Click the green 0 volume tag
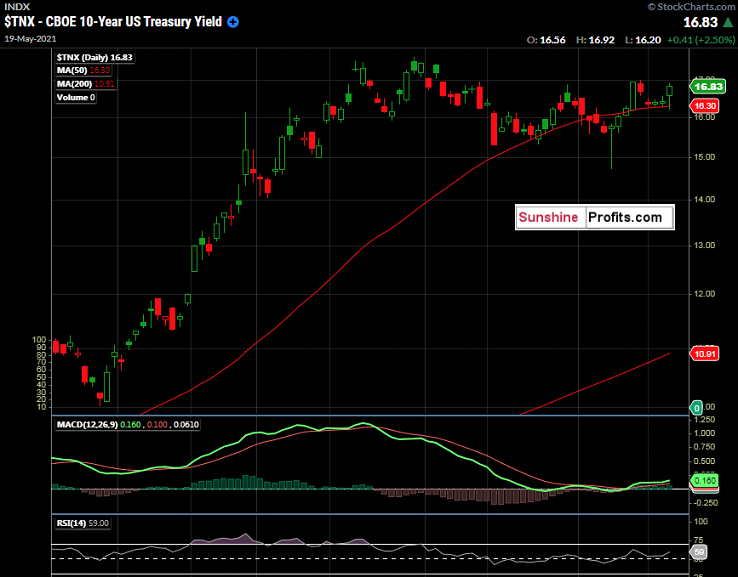Screen dimensions: 738x577 [696, 407]
